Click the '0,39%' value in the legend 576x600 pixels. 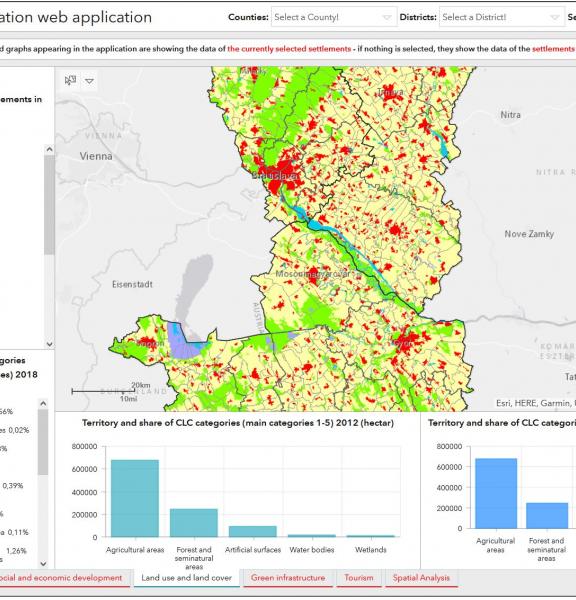click(13, 486)
